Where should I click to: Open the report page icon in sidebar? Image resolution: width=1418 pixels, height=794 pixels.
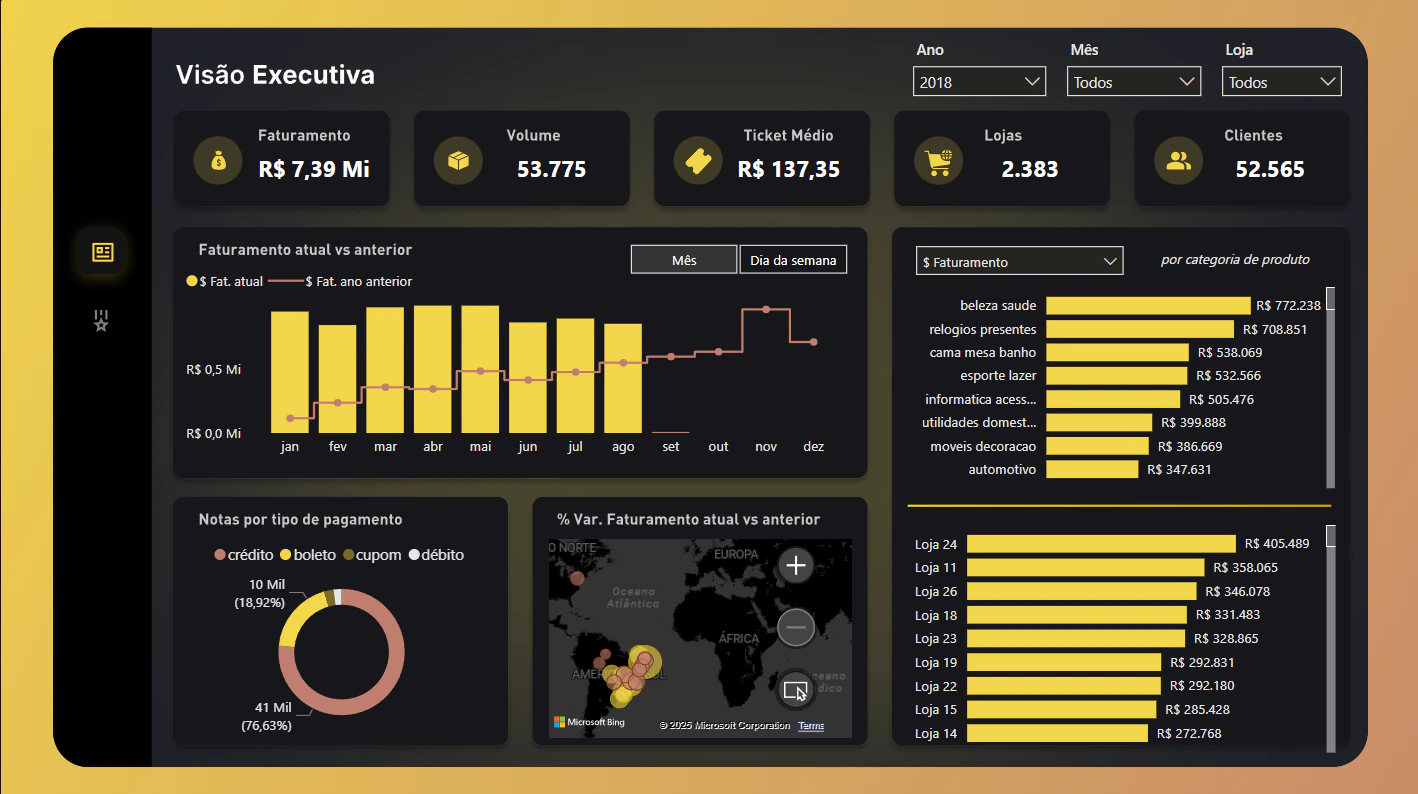point(102,252)
